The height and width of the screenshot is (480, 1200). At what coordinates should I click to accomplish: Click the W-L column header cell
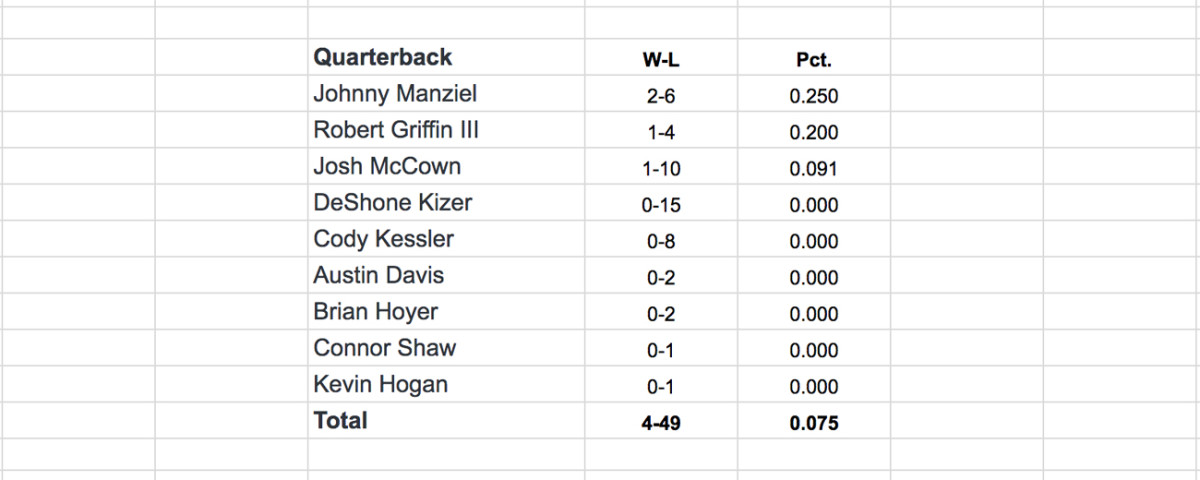click(662, 60)
